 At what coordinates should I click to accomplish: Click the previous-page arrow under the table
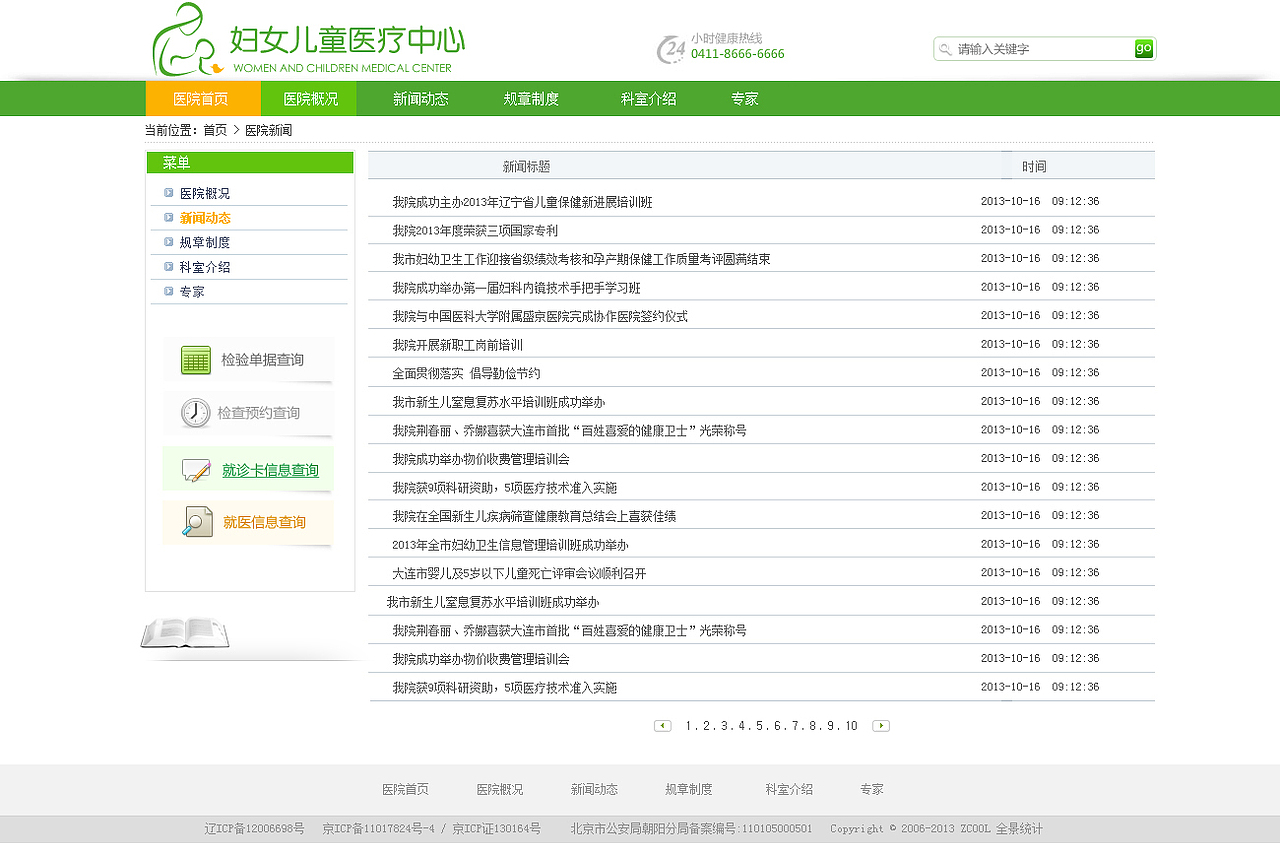[x=662, y=725]
